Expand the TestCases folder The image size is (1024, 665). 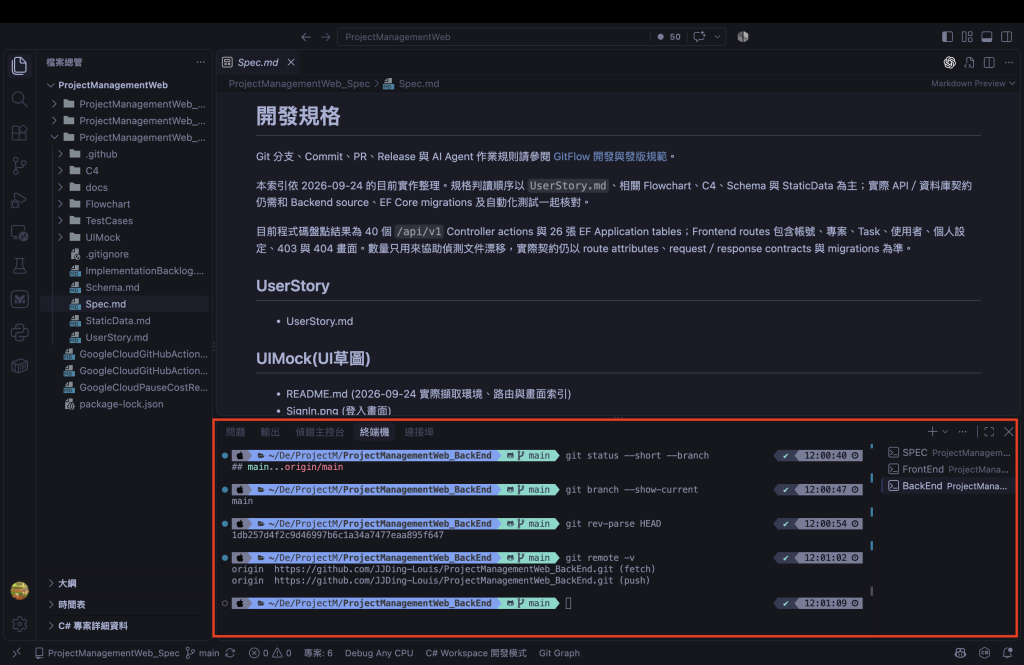coord(108,221)
